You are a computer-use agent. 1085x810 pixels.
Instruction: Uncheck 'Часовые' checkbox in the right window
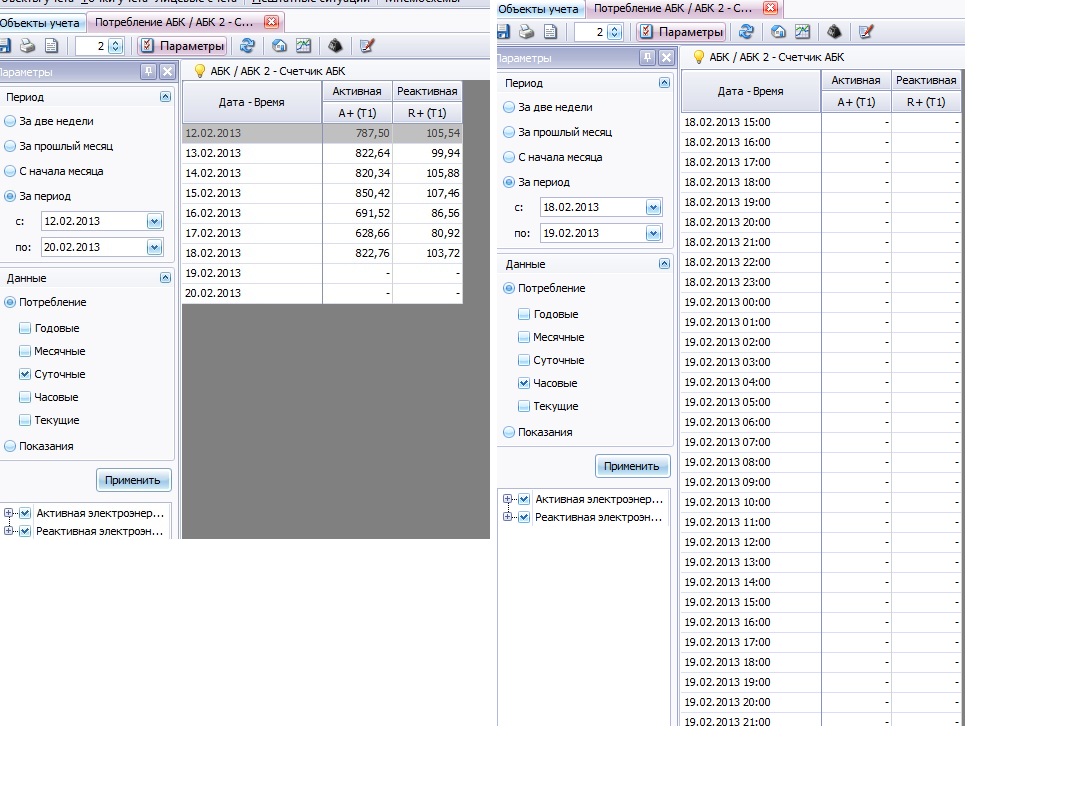[524, 383]
